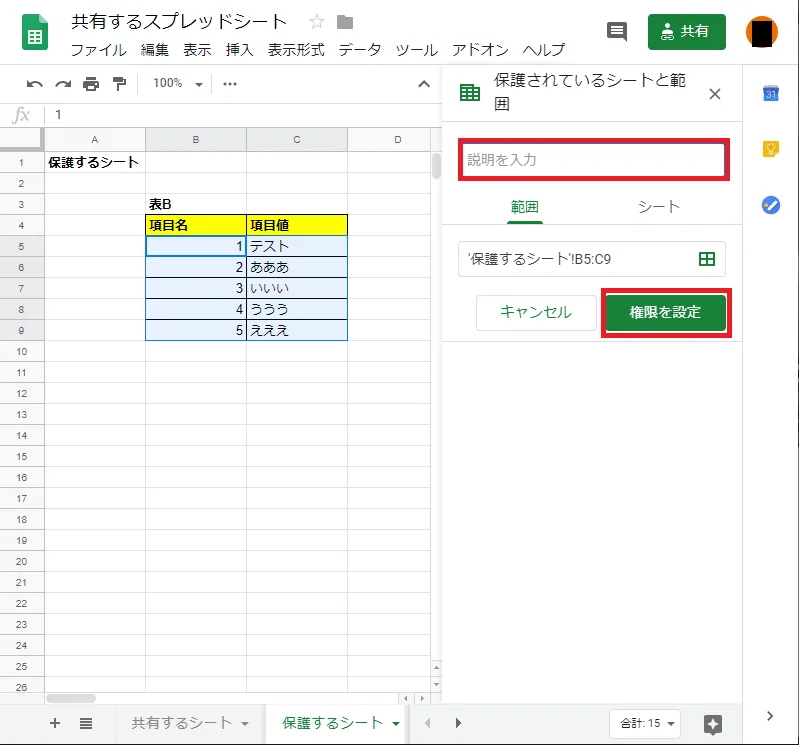Viewport: 799px width, 745px height.
Task: Open the 共有するシート tab dropdown arrow
Action: coord(245,724)
